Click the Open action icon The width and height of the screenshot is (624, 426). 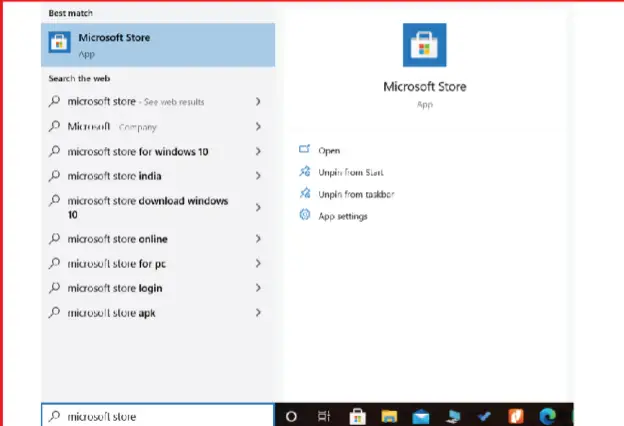[x=304, y=149]
